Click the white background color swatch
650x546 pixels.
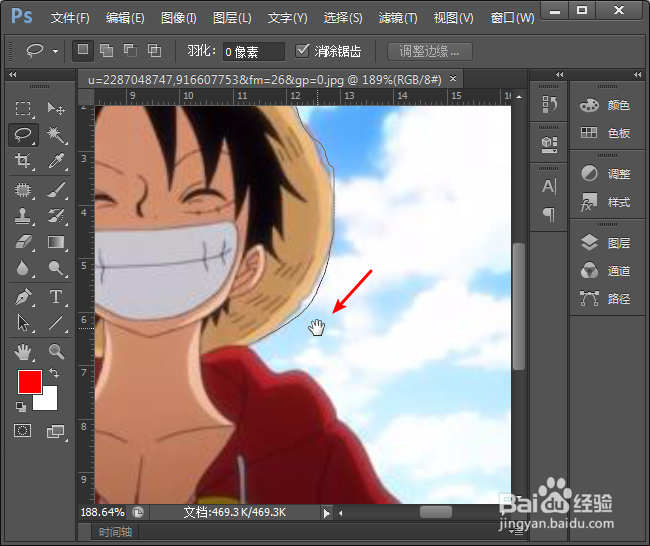tap(50, 401)
